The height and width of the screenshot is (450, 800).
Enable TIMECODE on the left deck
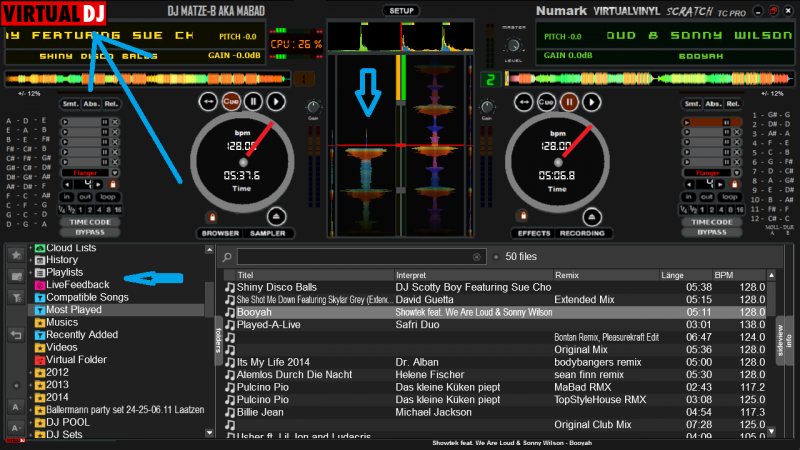point(90,222)
